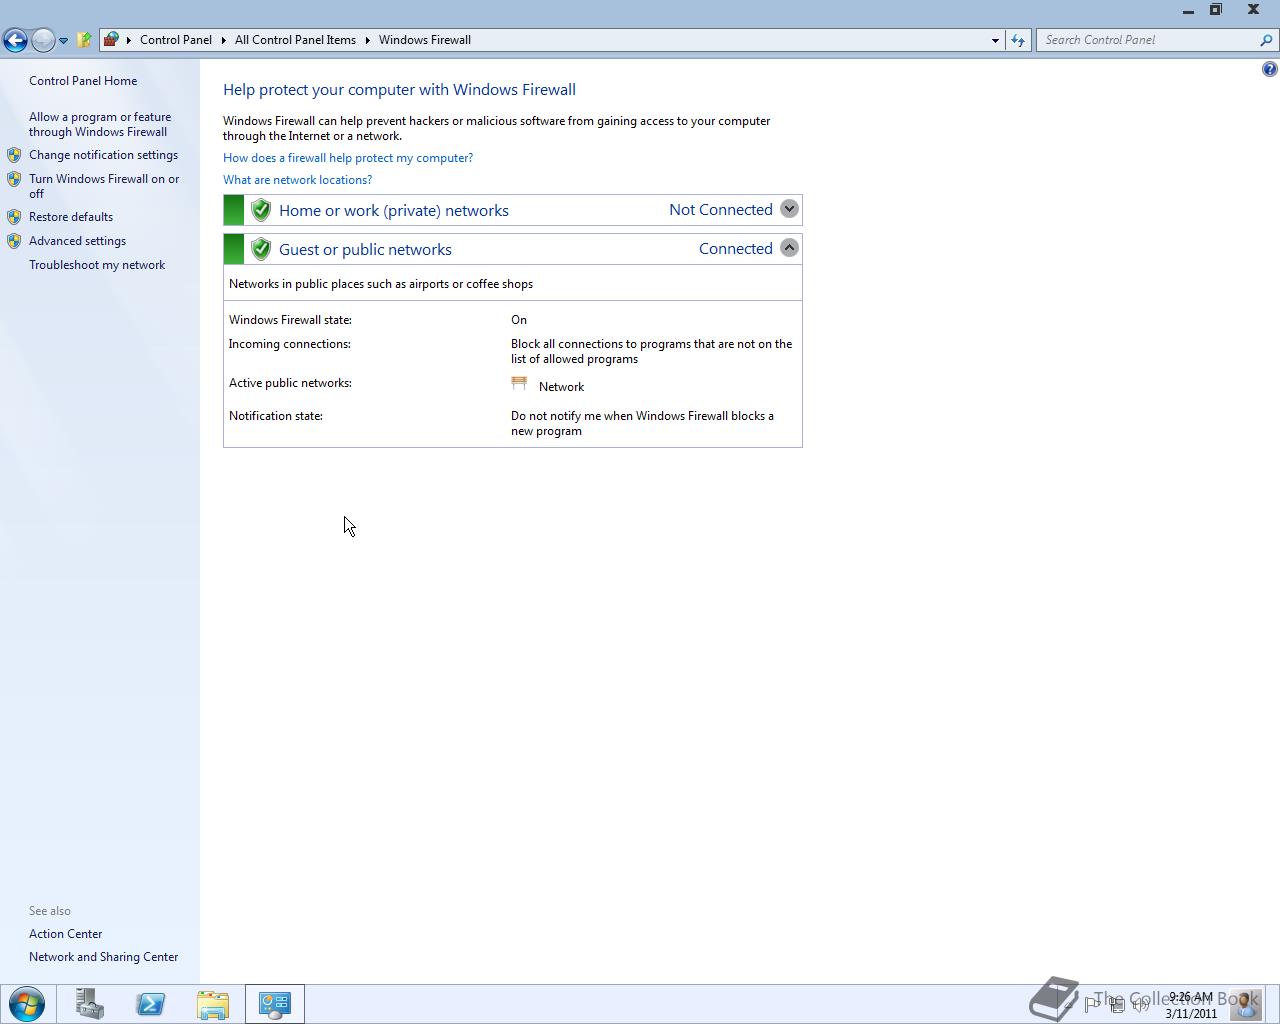Open the Windows Start button
This screenshot has height=1024, width=1280.
click(27, 1004)
